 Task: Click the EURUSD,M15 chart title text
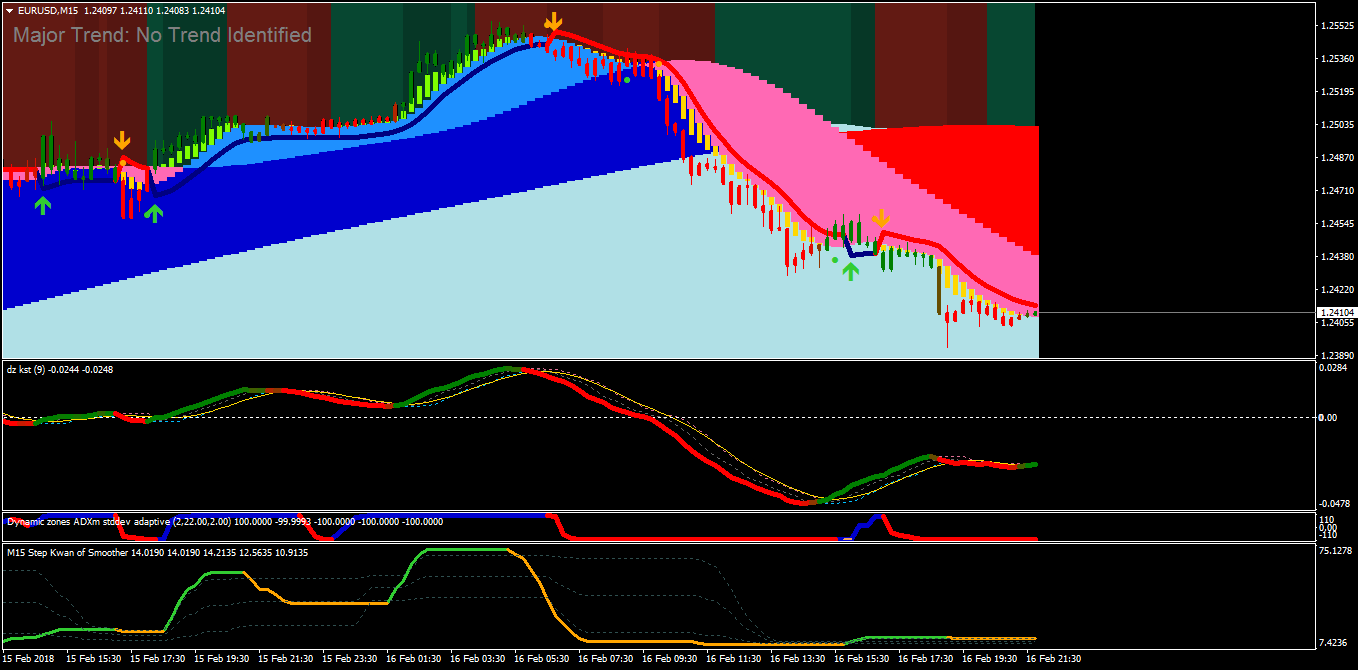(48, 10)
